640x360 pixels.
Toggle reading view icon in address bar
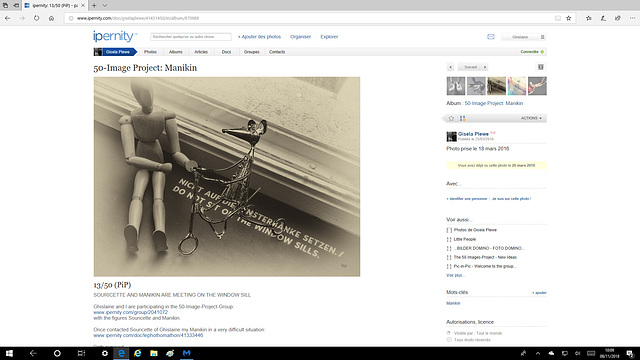[x=558, y=18]
